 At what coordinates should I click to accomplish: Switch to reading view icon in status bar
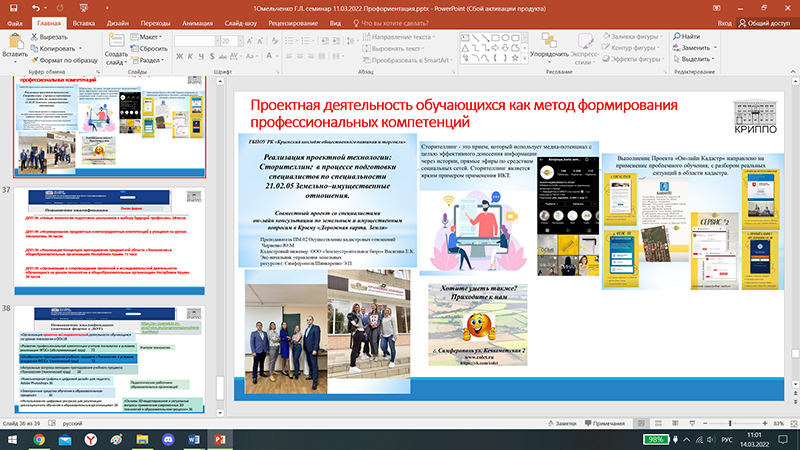pyautogui.click(x=675, y=423)
